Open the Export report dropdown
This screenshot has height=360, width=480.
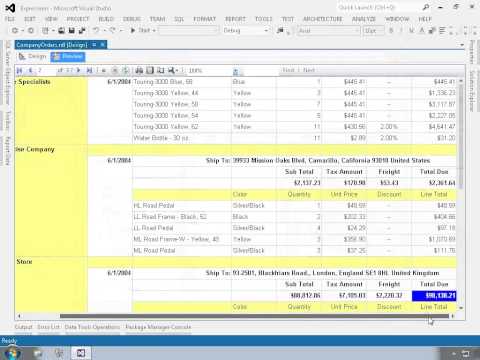[173, 70]
